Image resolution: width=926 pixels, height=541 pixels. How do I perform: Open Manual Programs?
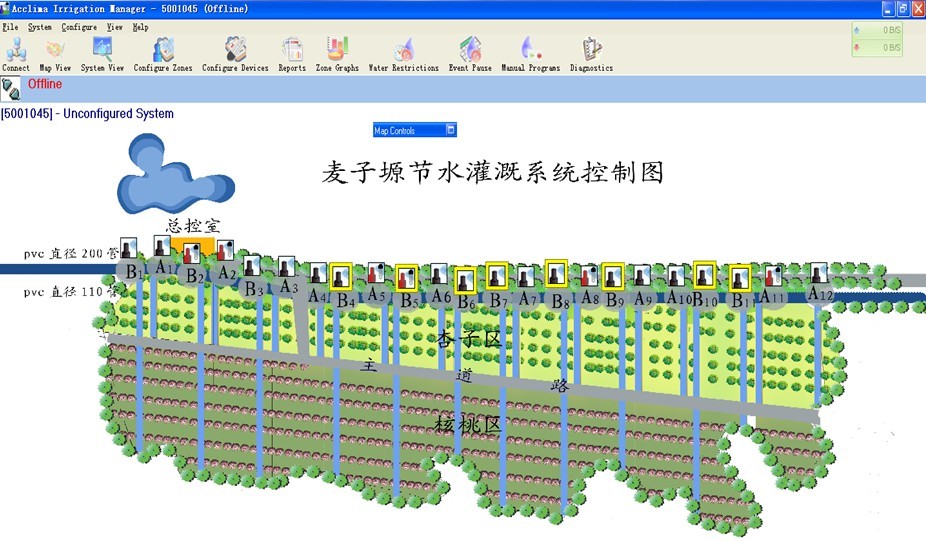[x=530, y=54]
